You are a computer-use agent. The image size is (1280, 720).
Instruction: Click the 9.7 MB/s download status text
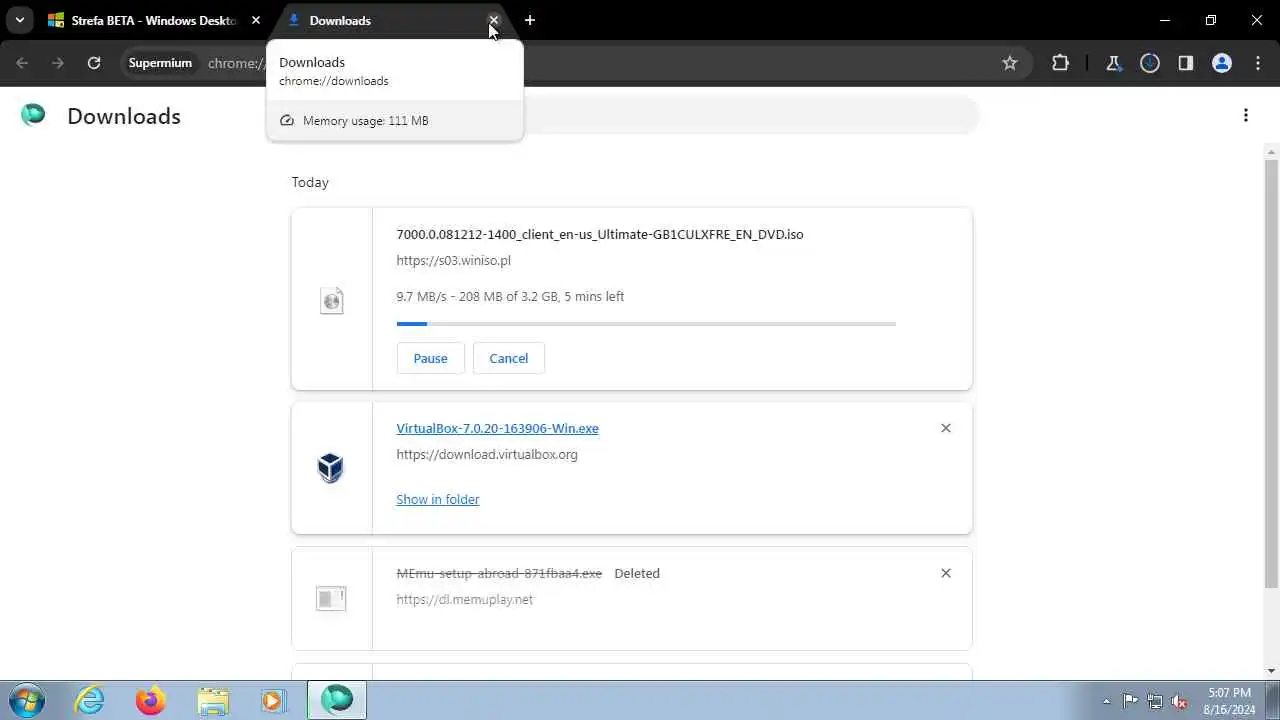point(510,296)
